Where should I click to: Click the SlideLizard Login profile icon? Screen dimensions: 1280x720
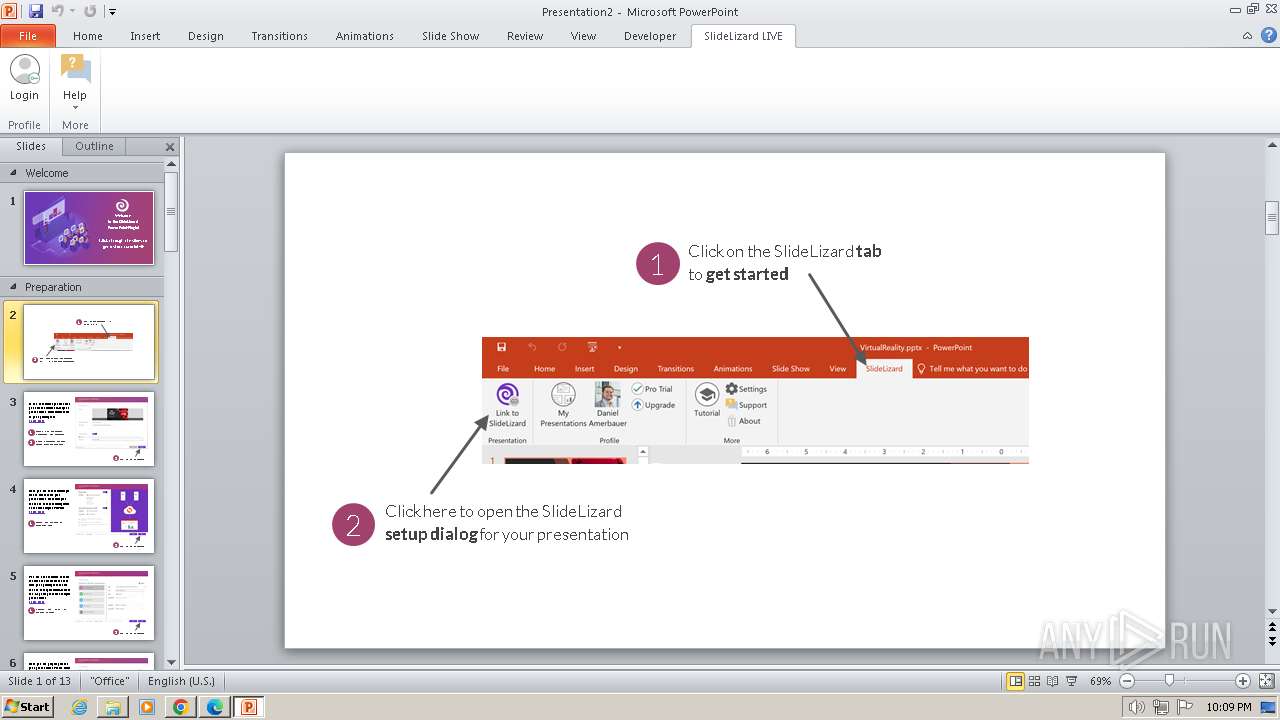tap(24, 78)
